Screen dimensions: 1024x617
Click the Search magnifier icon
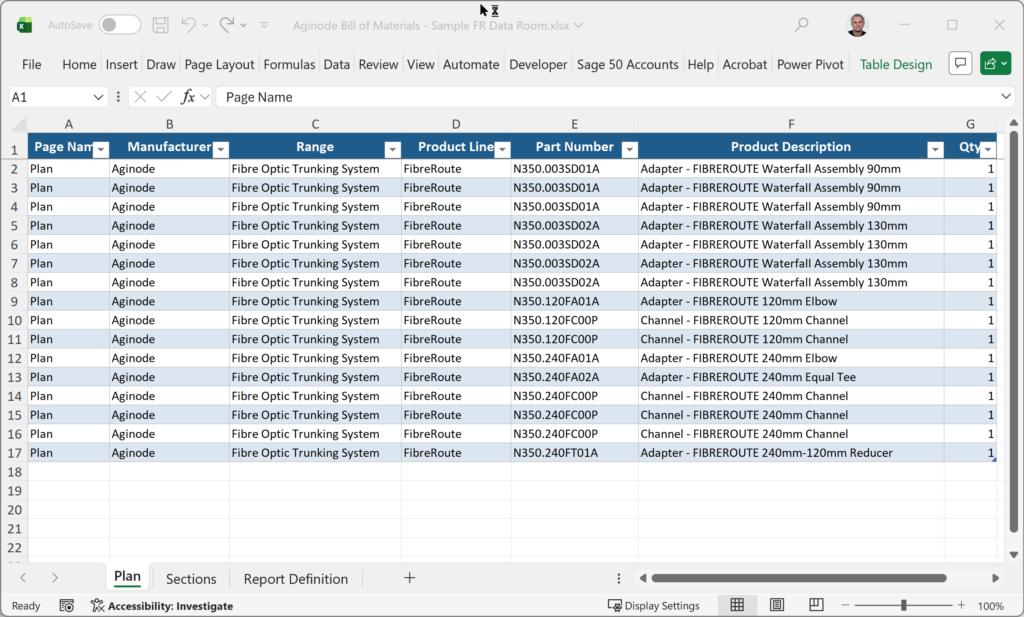801,25
